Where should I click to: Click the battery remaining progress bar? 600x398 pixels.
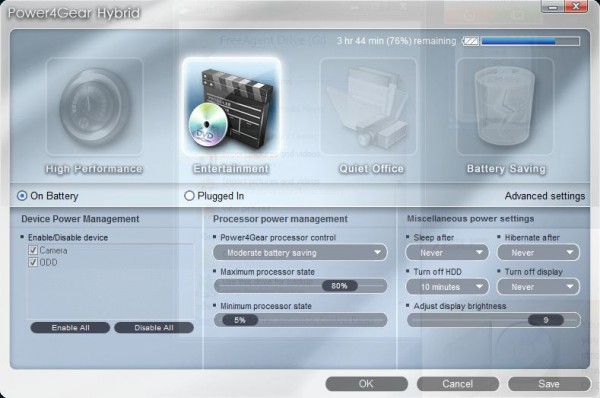tap(530, 41)
